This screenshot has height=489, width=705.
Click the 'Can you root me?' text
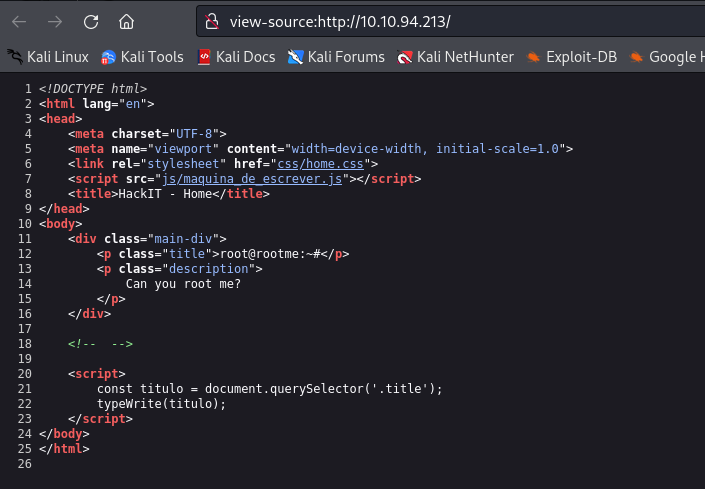(x=183, y=284)
